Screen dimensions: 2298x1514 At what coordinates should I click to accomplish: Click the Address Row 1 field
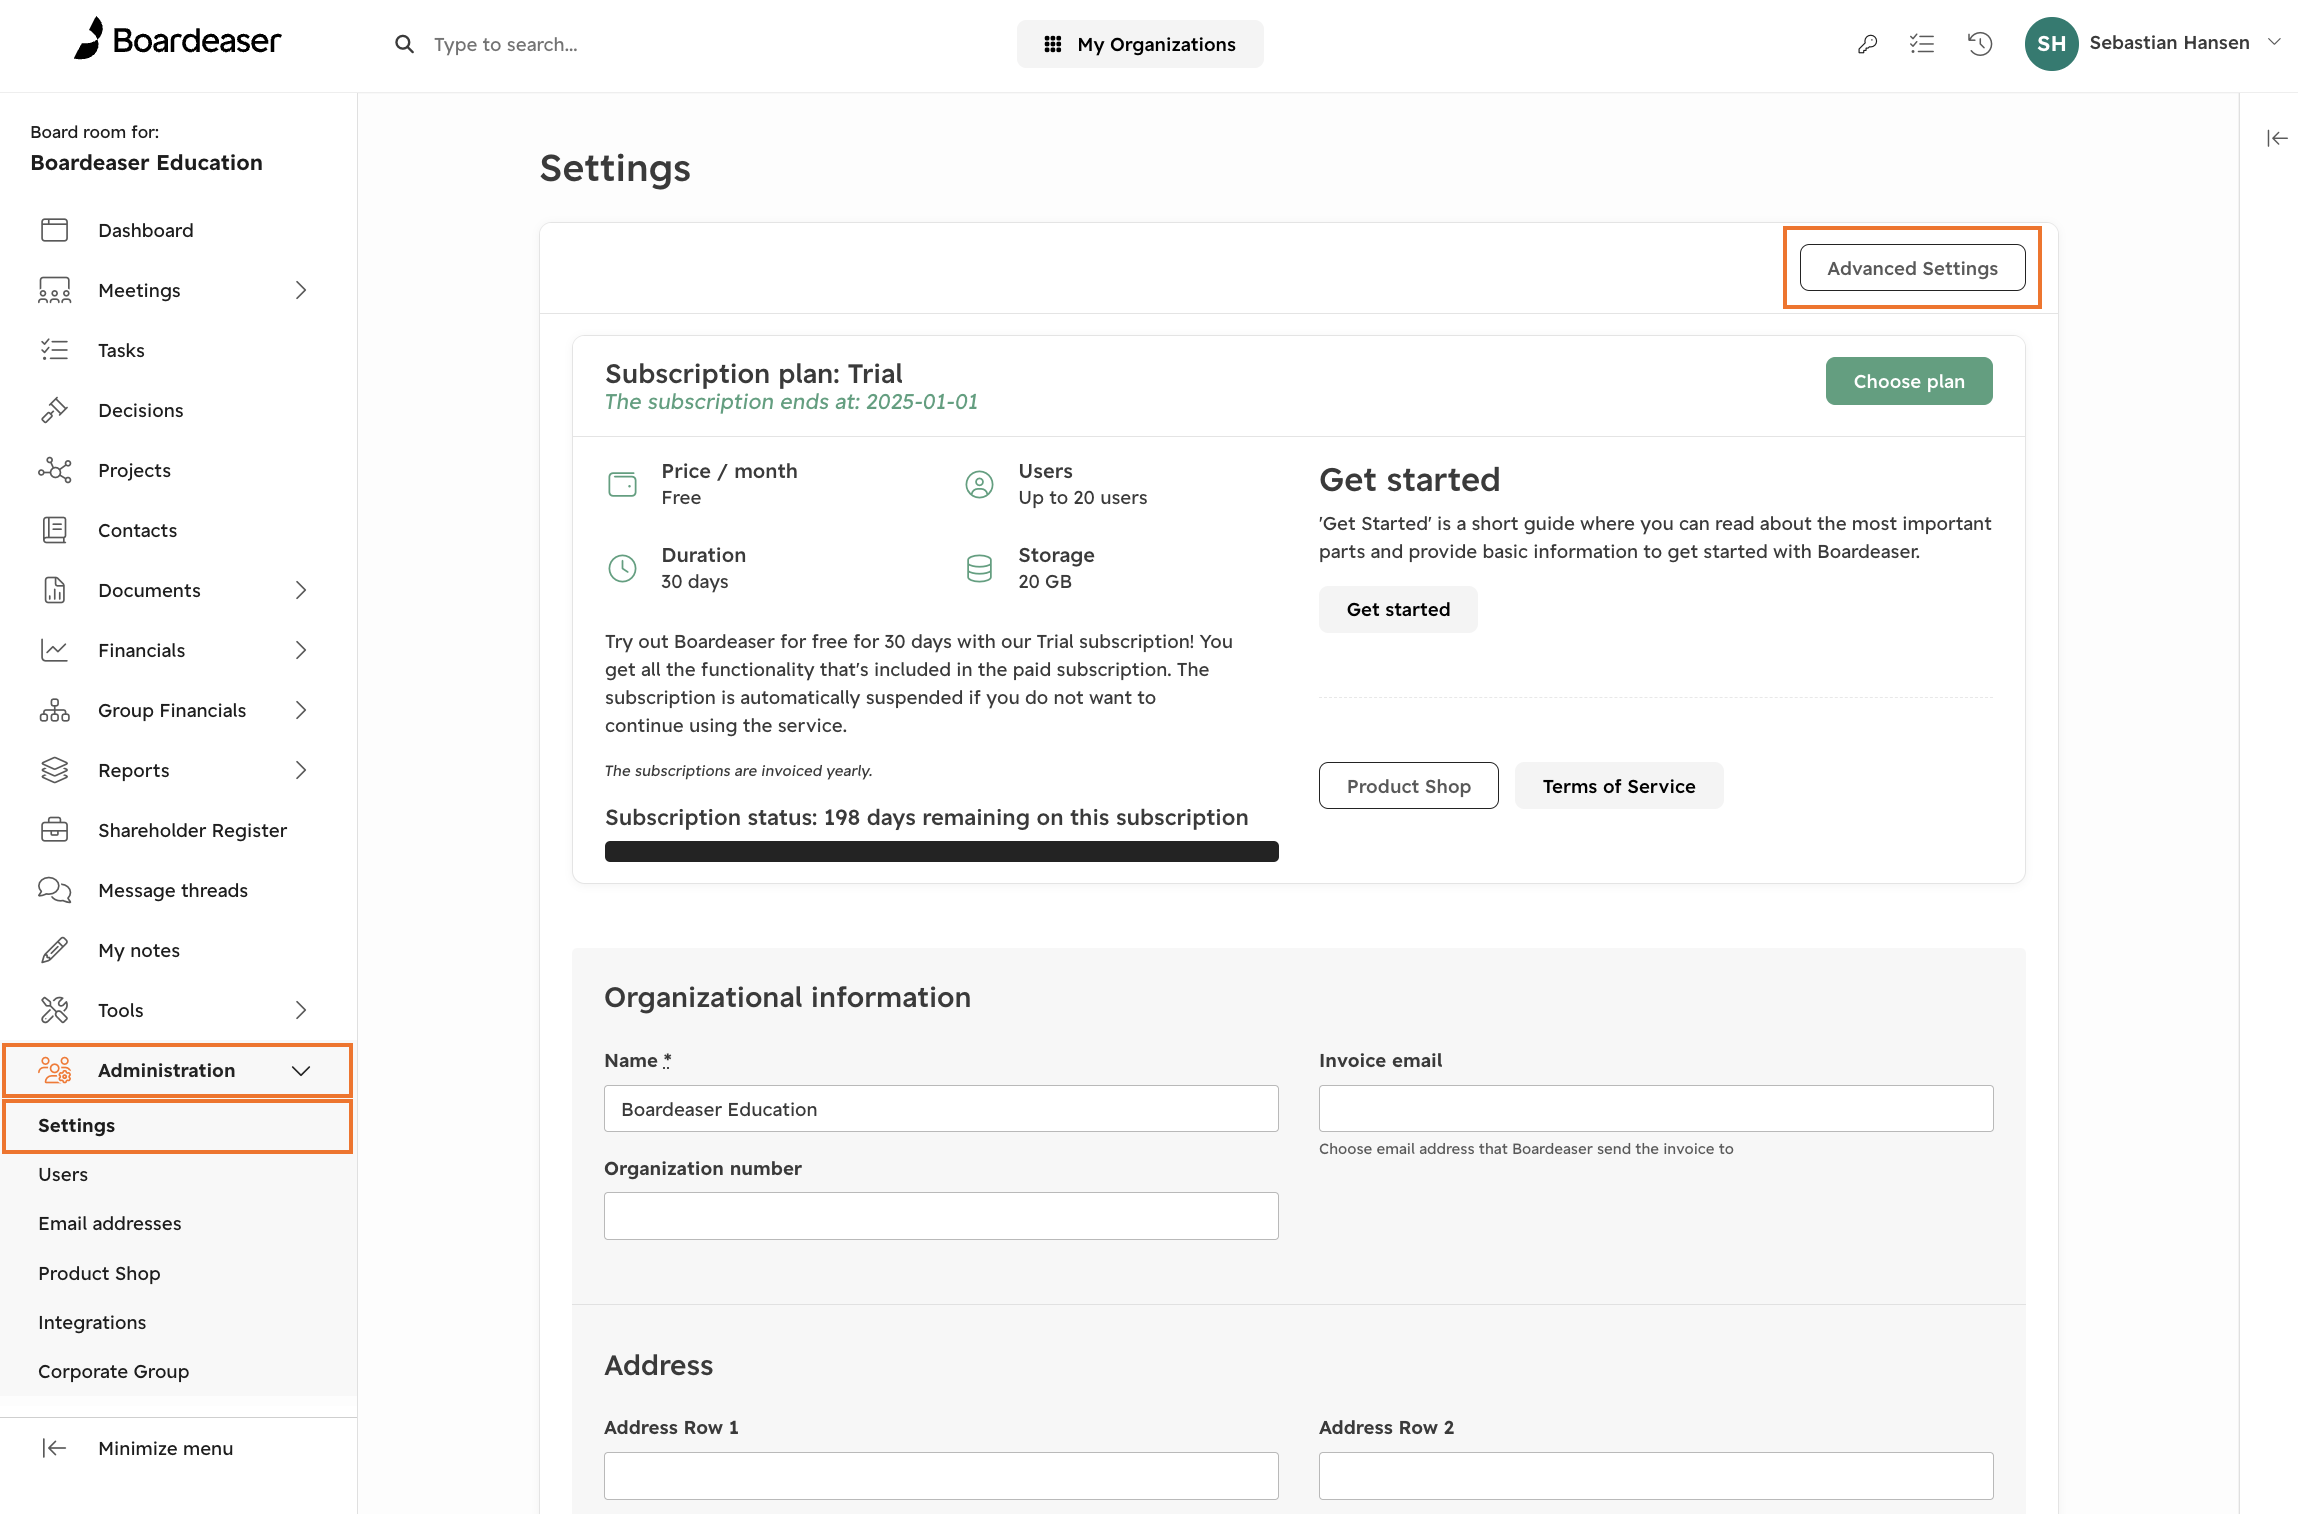click(941, 1476)
